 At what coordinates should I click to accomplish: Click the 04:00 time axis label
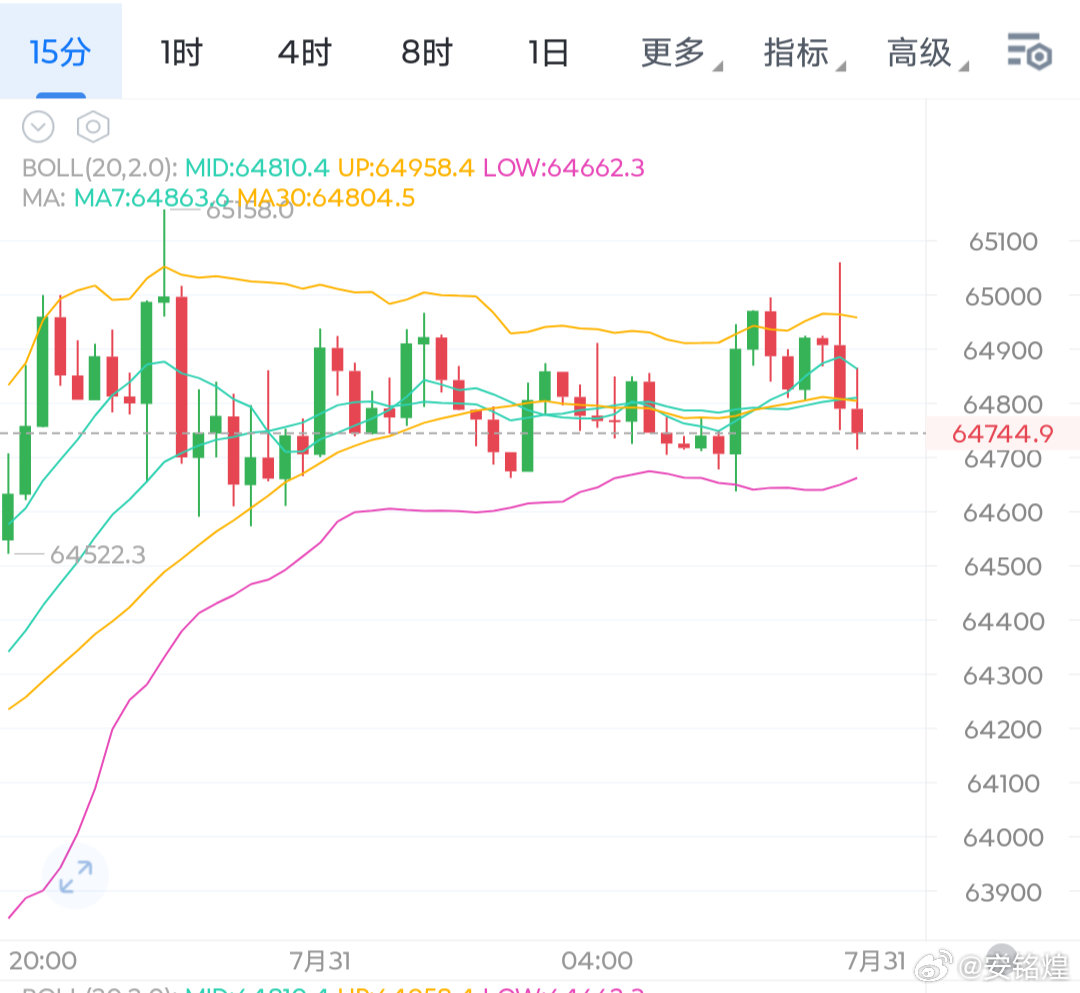(596, 961)
